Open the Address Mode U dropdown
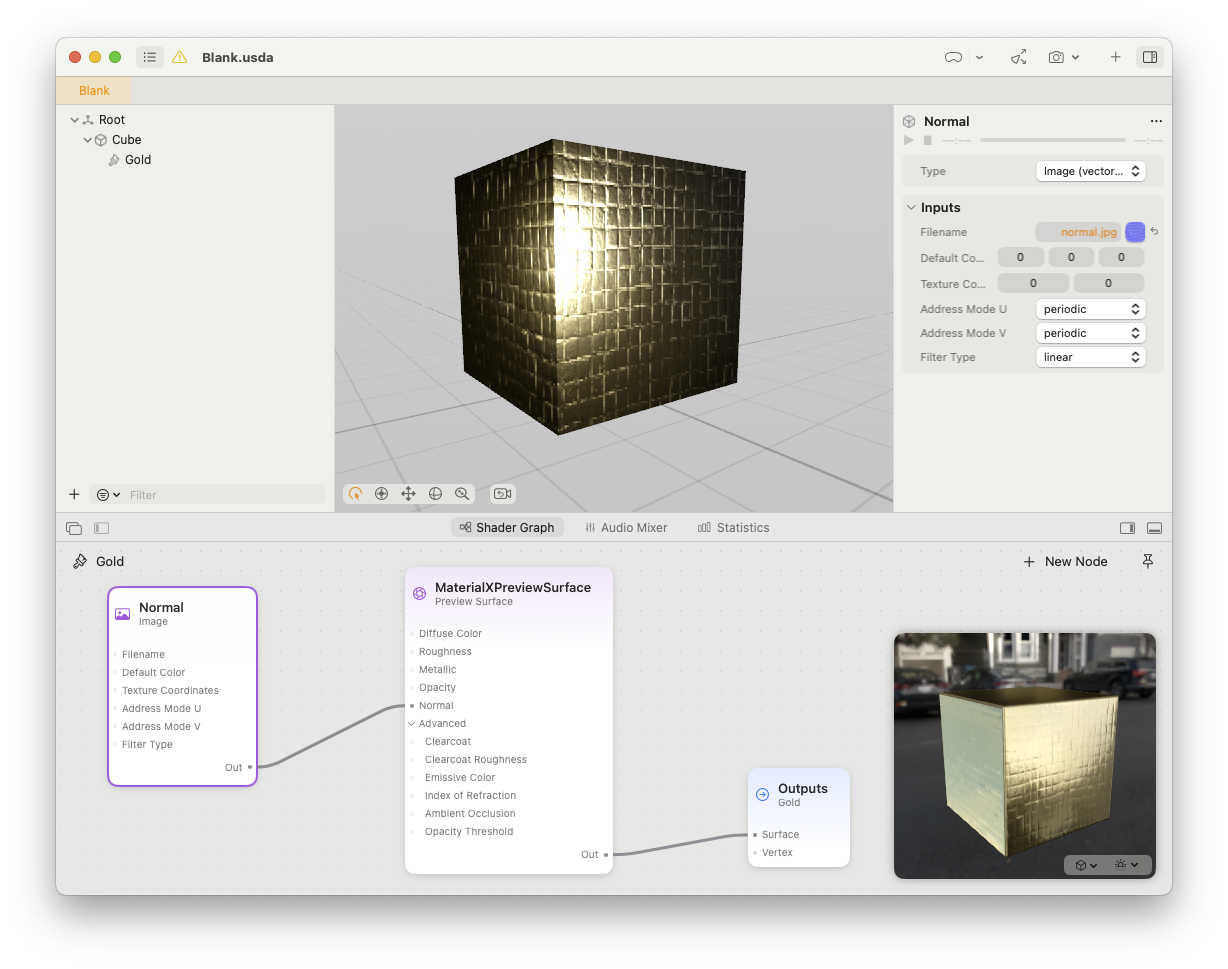Screen dimensions: 1228x969 (x=1090, y=309)
